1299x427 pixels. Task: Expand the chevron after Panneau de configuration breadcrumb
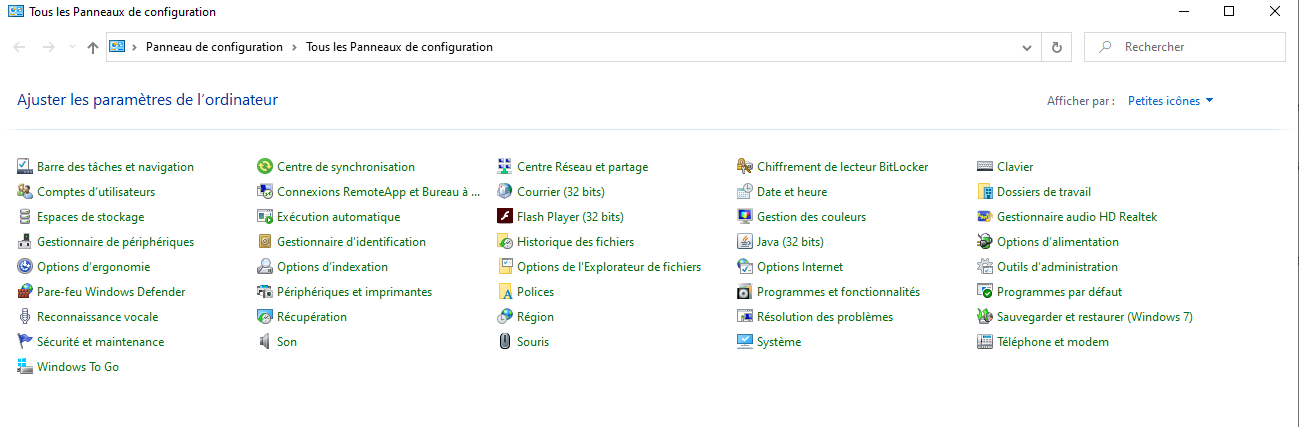(x=295, y=47)
